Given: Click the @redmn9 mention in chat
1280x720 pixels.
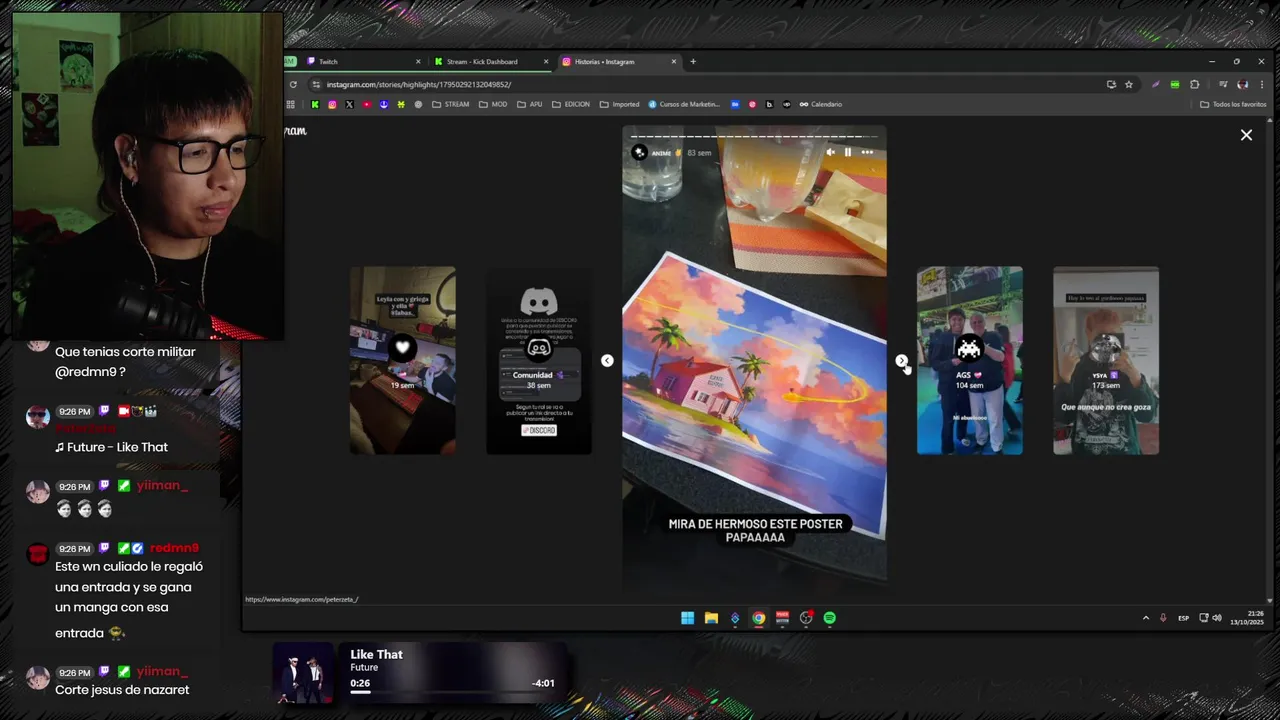Looking at the screenshot, I should pyautogui.click(x=86, y=372).
